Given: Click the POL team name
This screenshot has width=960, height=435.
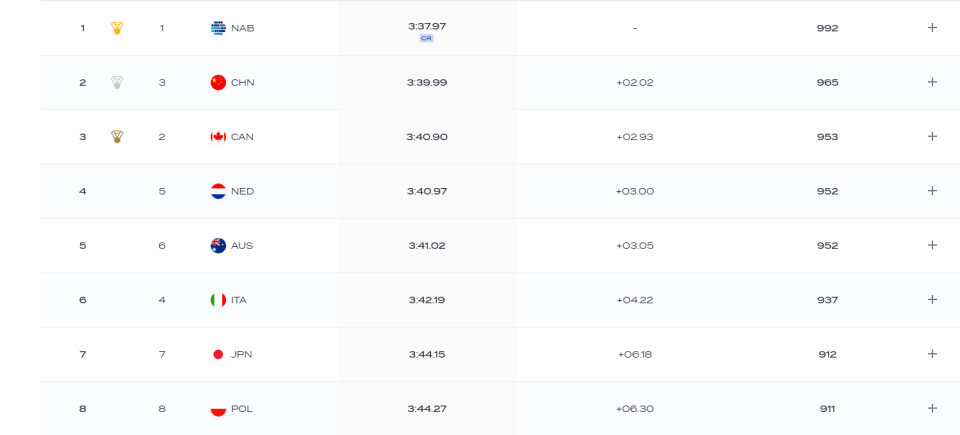Looking at the screenshot, I should click(x=241, y=408).
